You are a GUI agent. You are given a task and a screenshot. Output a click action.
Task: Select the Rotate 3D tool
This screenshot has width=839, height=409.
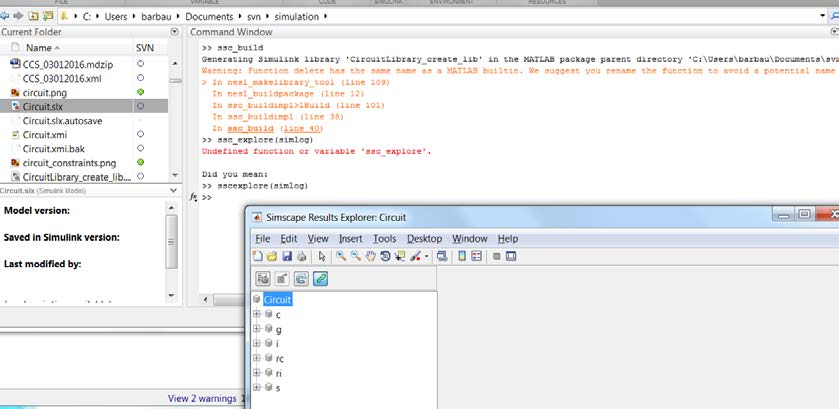click(385, 257)
